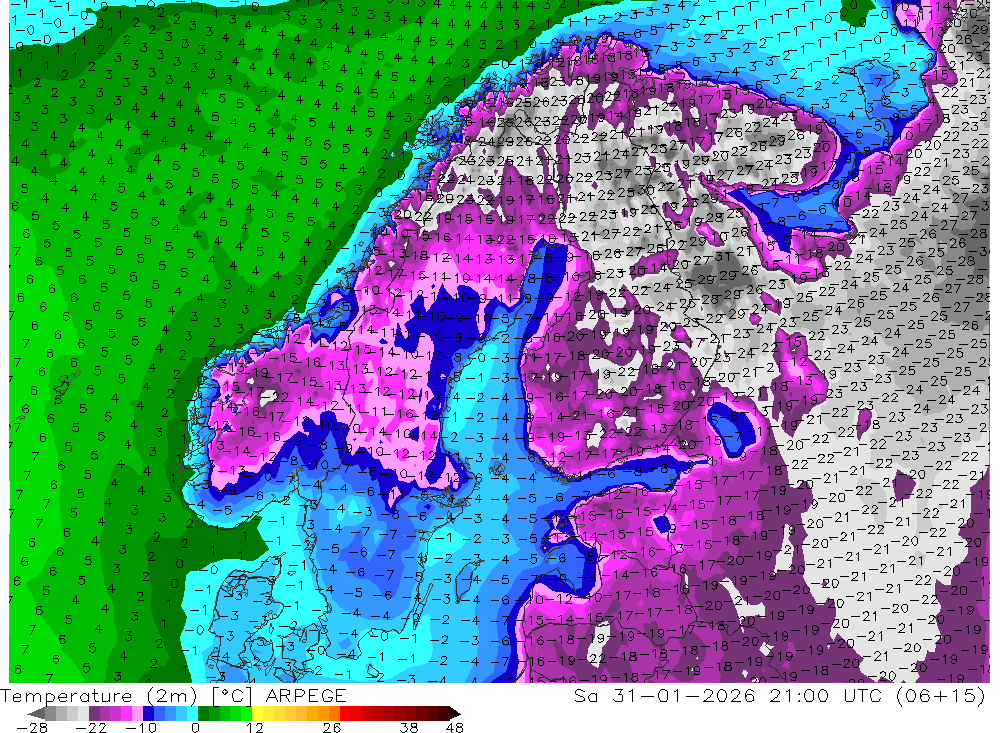Click the -28 legend value
1000x733 pixels.
click(x=32, y=727)
